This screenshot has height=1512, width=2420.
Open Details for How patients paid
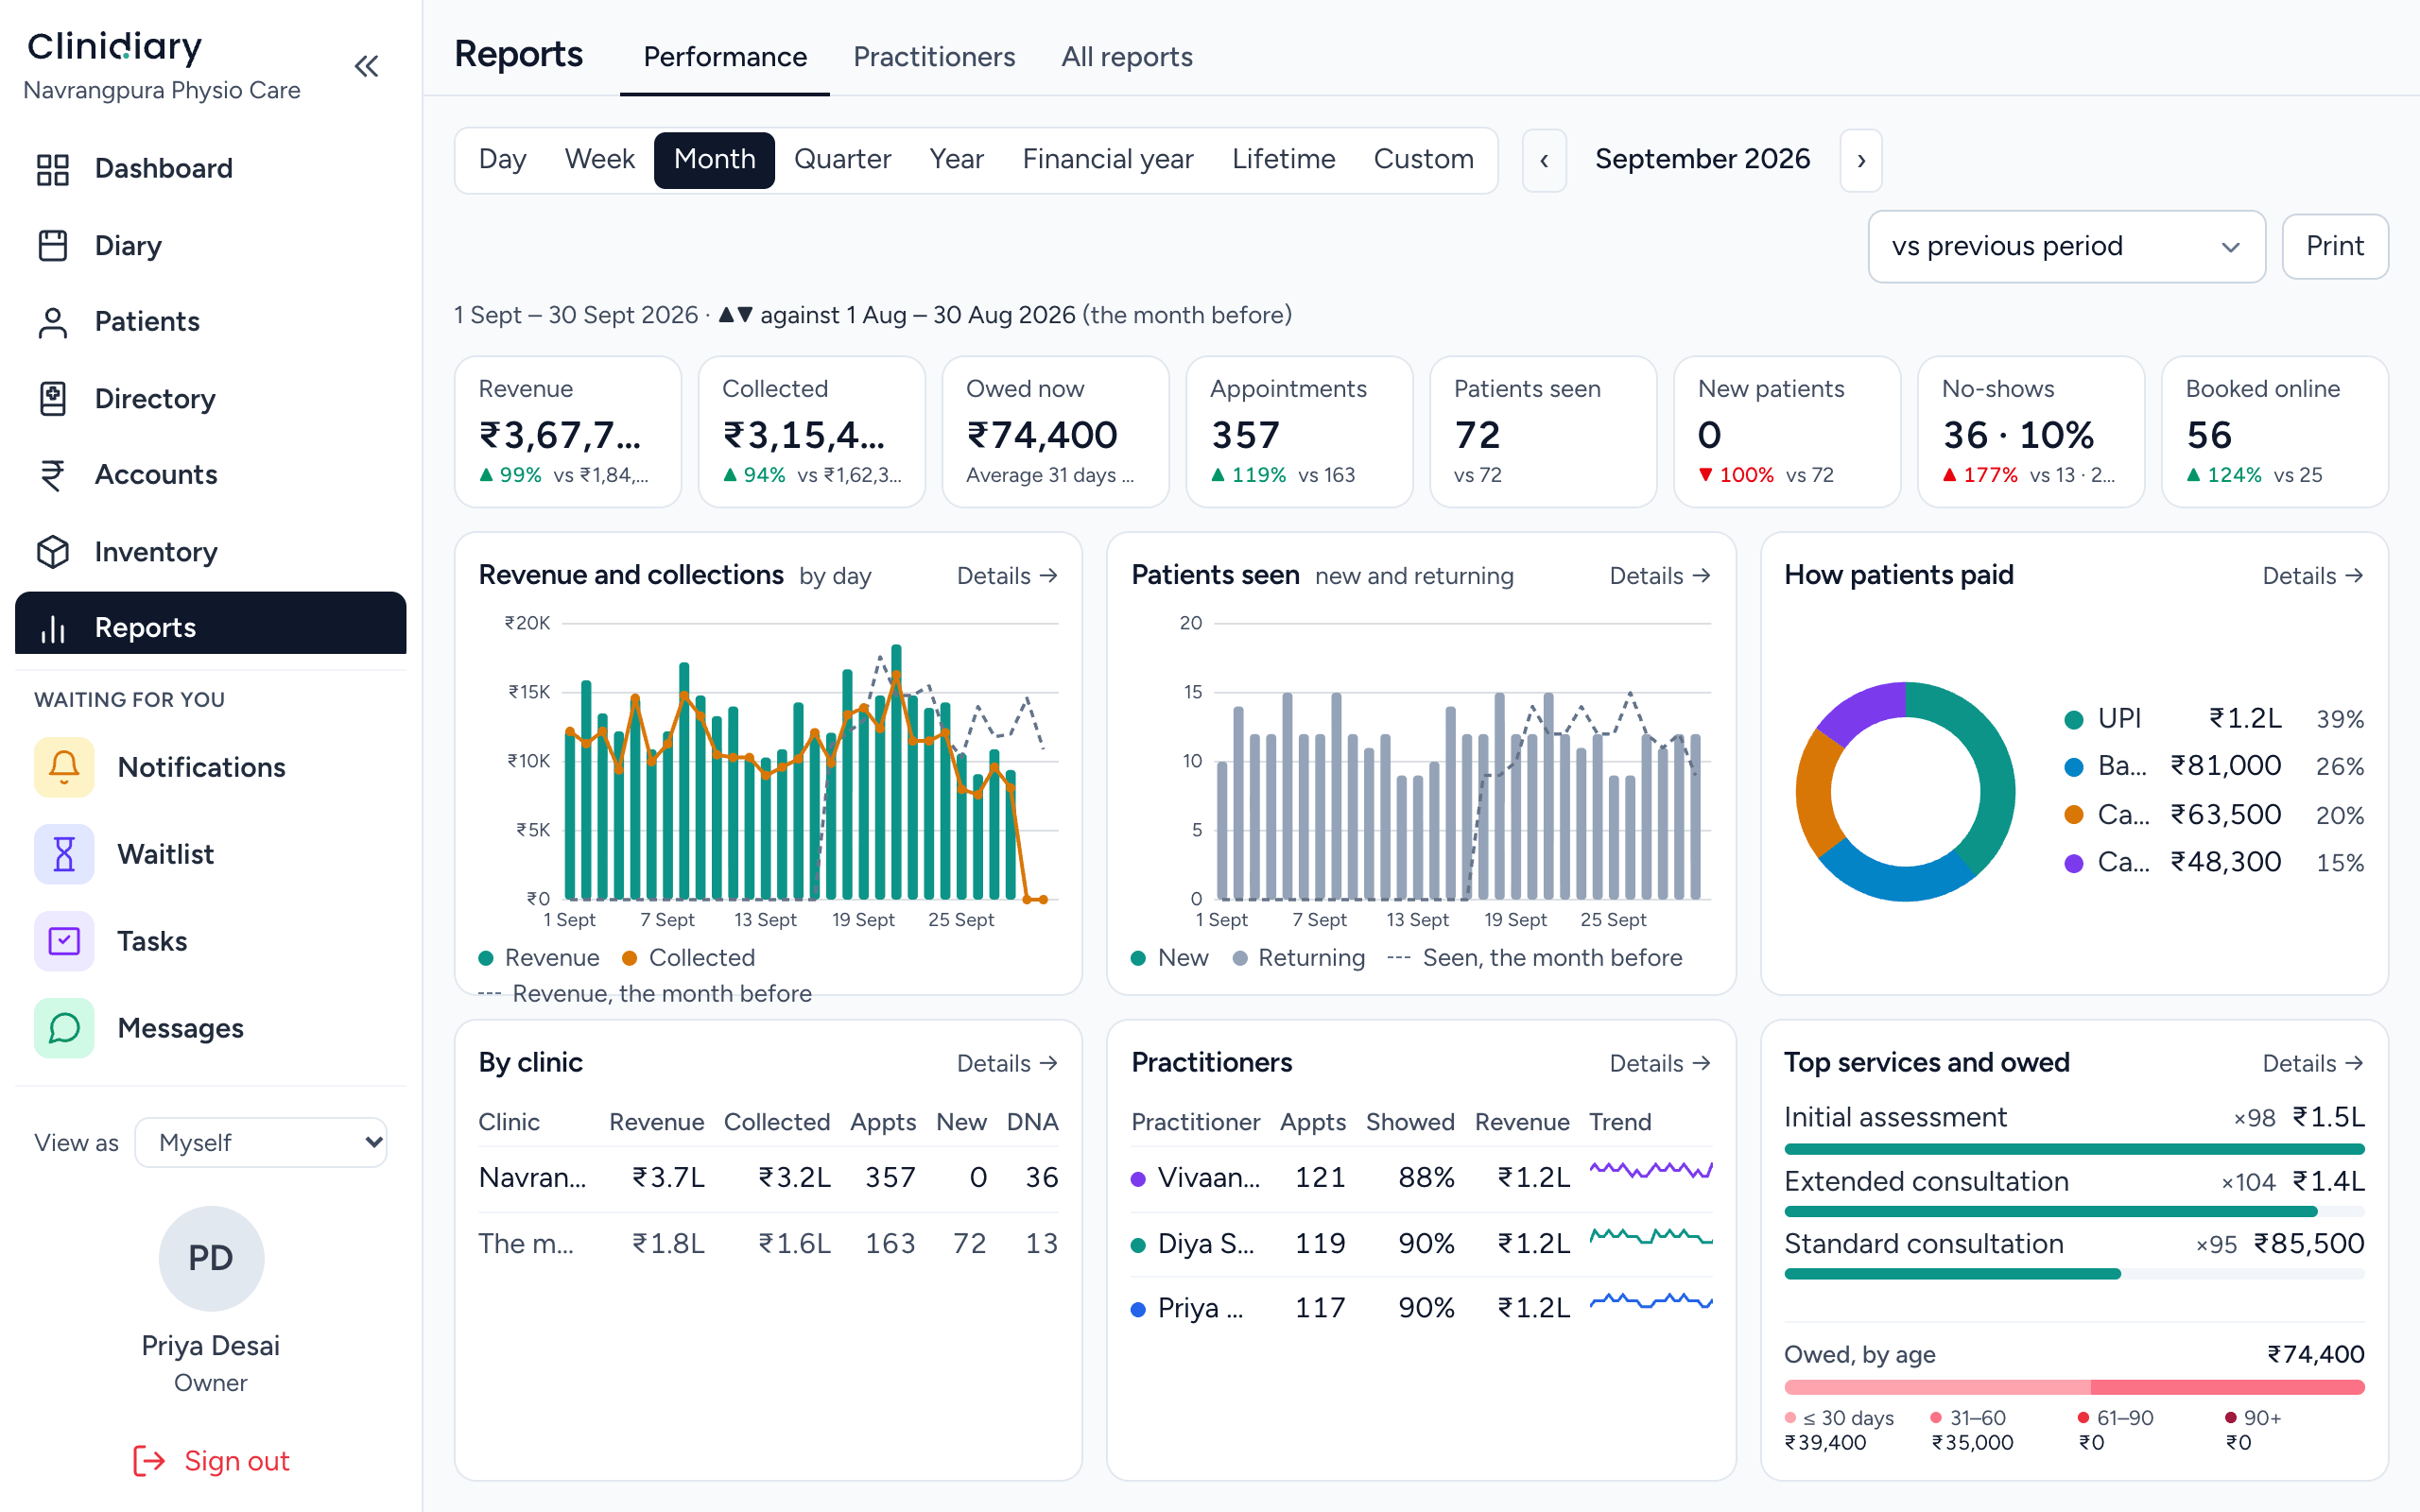pos(2313,576)
